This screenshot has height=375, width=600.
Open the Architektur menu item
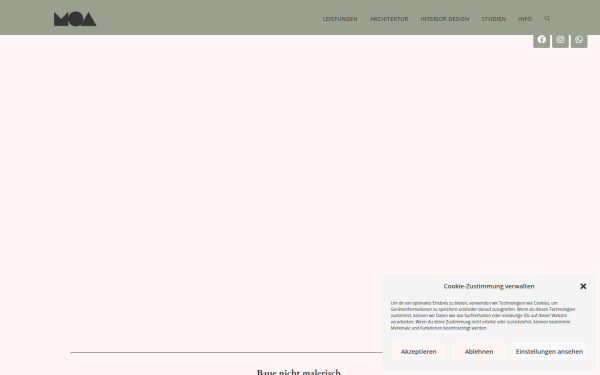pyautogui.click(x=389, y=19)
